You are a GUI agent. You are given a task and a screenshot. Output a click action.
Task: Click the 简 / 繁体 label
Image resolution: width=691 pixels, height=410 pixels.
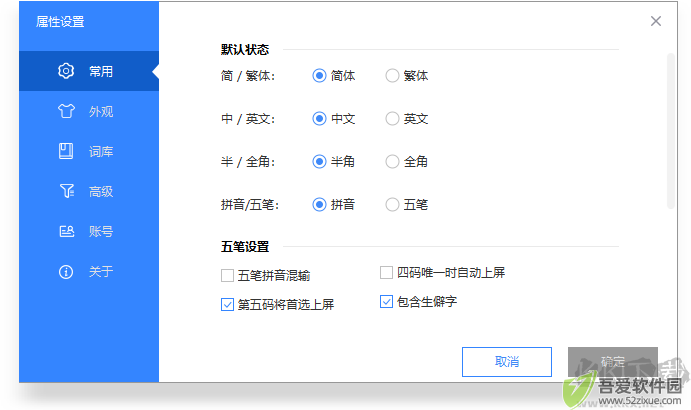tap(248, 76)
